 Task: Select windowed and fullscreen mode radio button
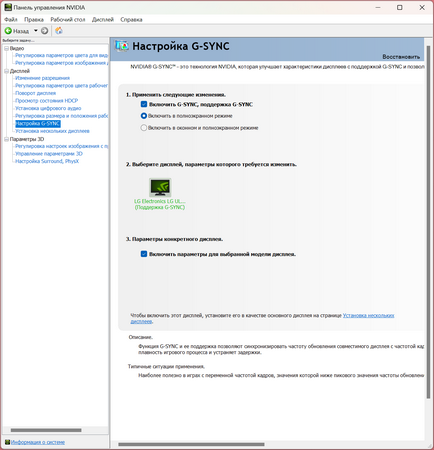(144, 128)
